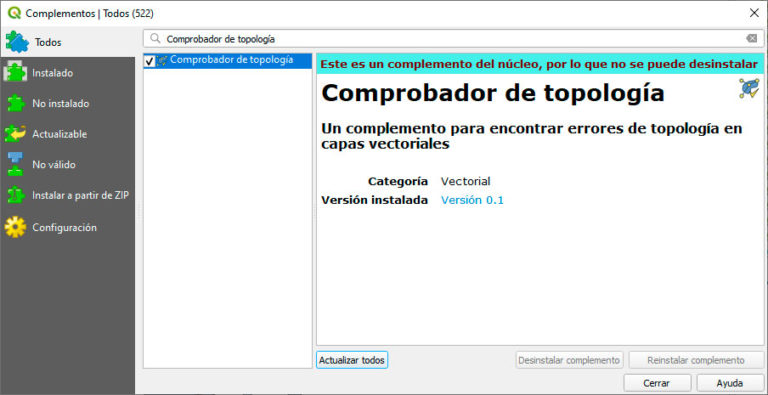This screenshot has width=768, height=395.
Task: Click the No instalado puzzle icon
Action: tap(16, 103)
